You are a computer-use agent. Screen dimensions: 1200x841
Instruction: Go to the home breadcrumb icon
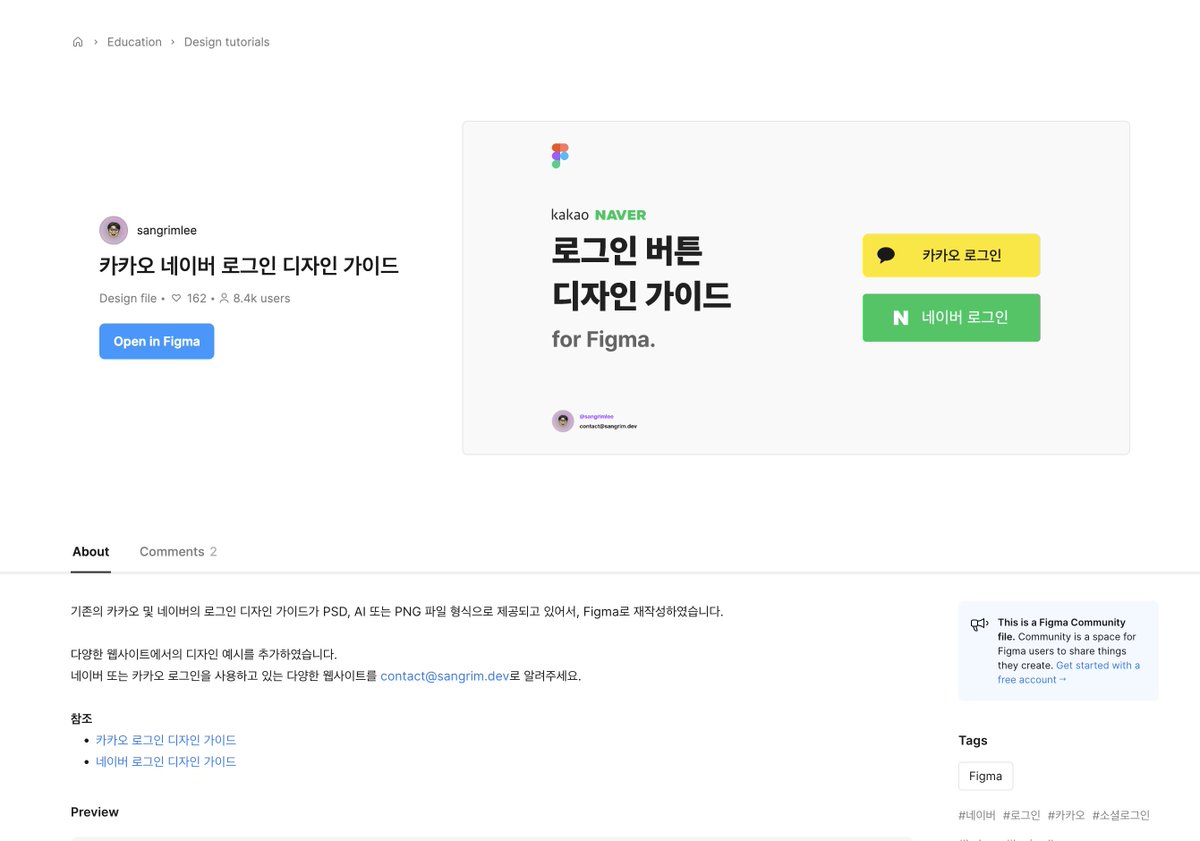tap(78, 42)
